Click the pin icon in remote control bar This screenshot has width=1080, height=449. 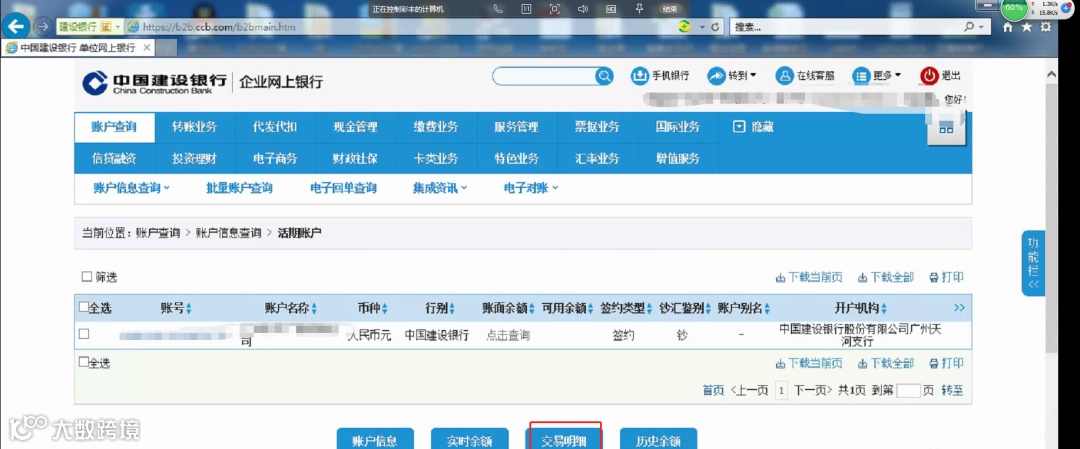click(638, 9)
